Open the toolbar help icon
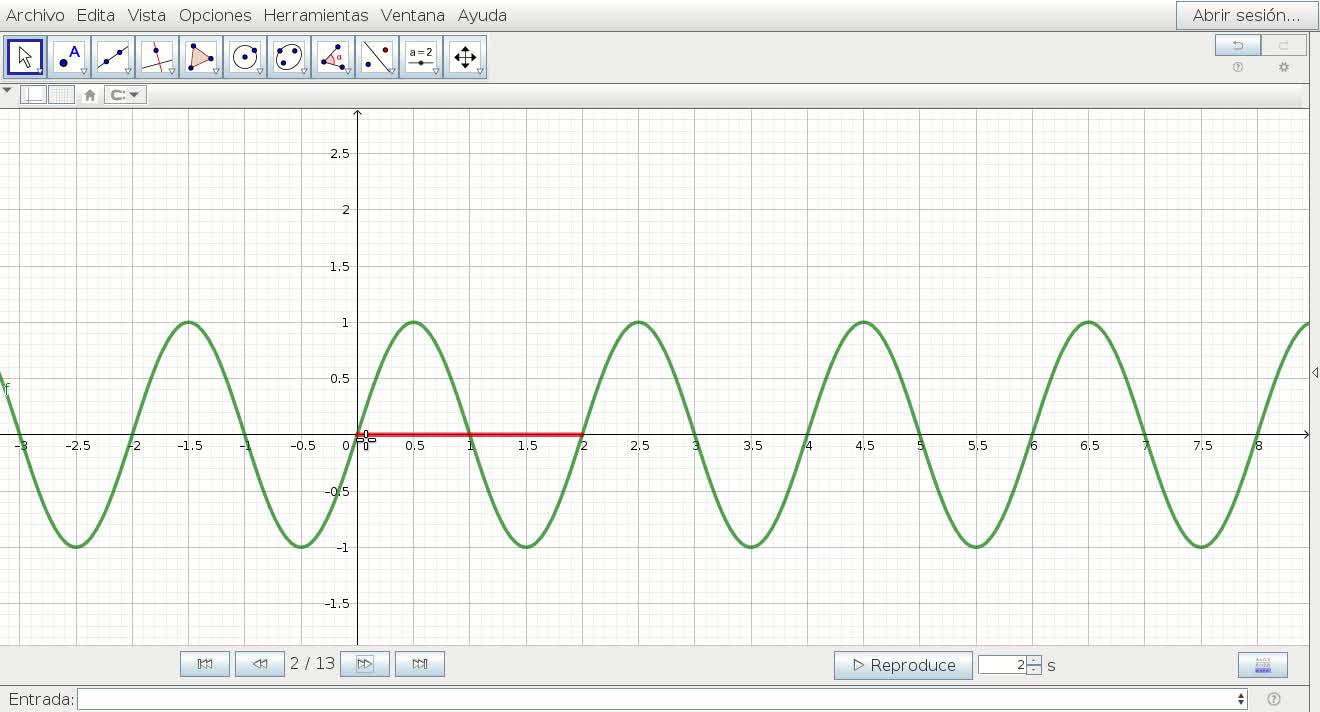This screenshot has height=712, width=1320. click(x=1238, y=67)
